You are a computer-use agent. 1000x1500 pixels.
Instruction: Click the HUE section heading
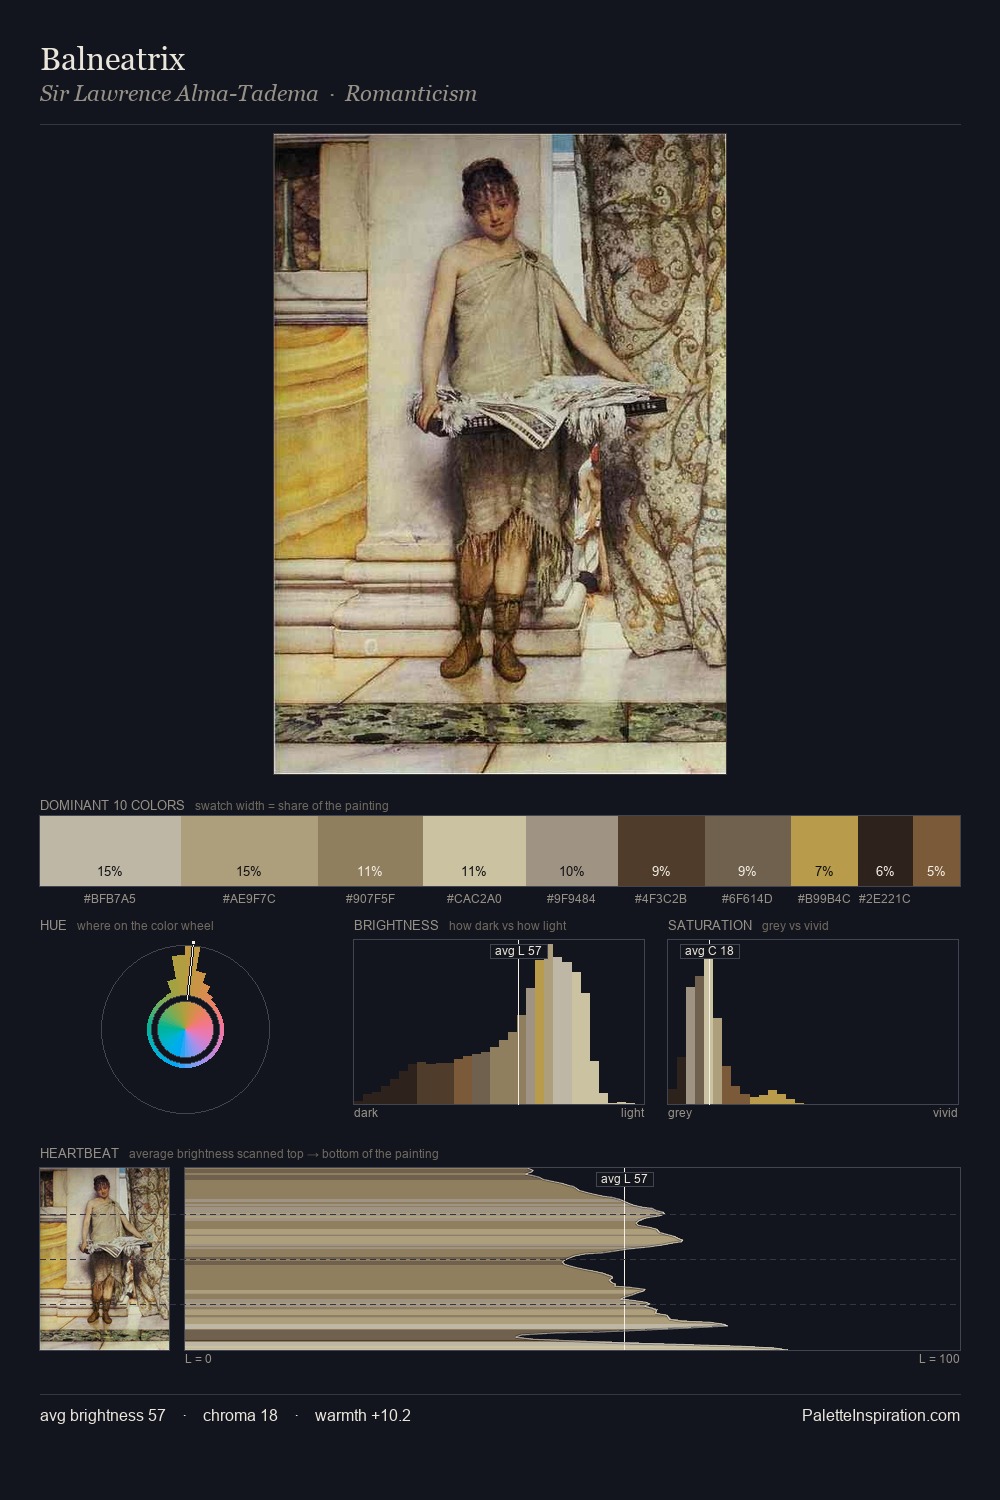click(53, 925)
